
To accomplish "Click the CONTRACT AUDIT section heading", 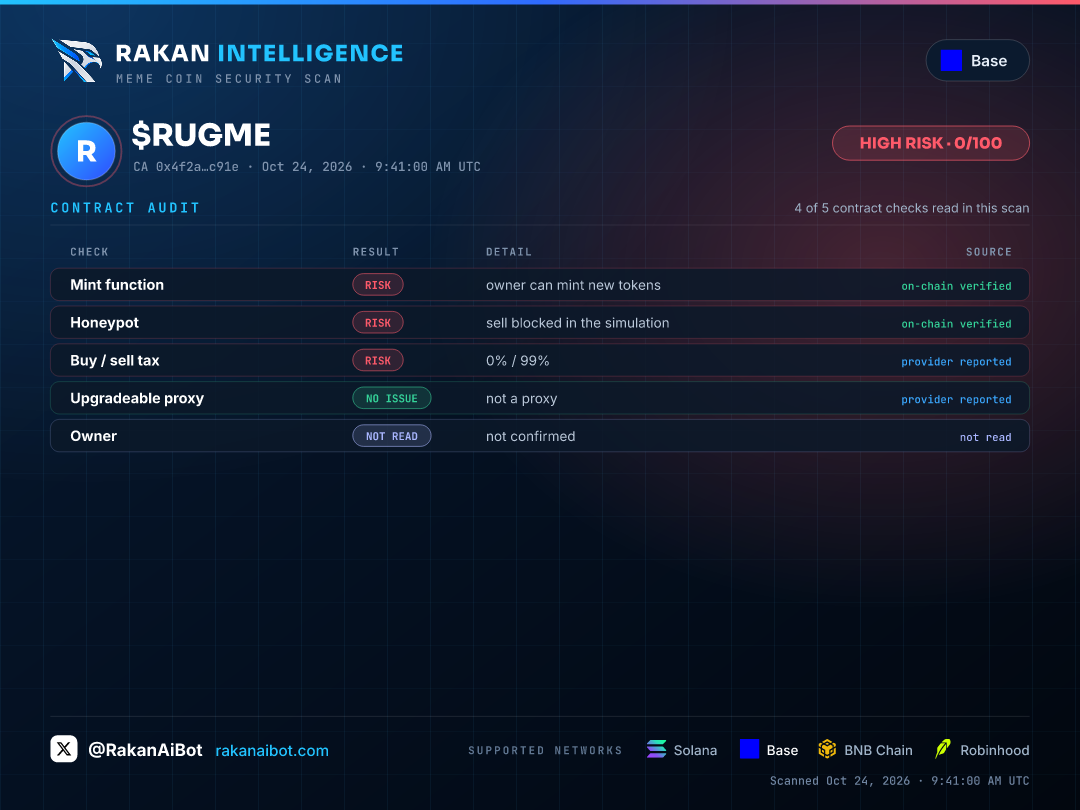I will (125, 208).
